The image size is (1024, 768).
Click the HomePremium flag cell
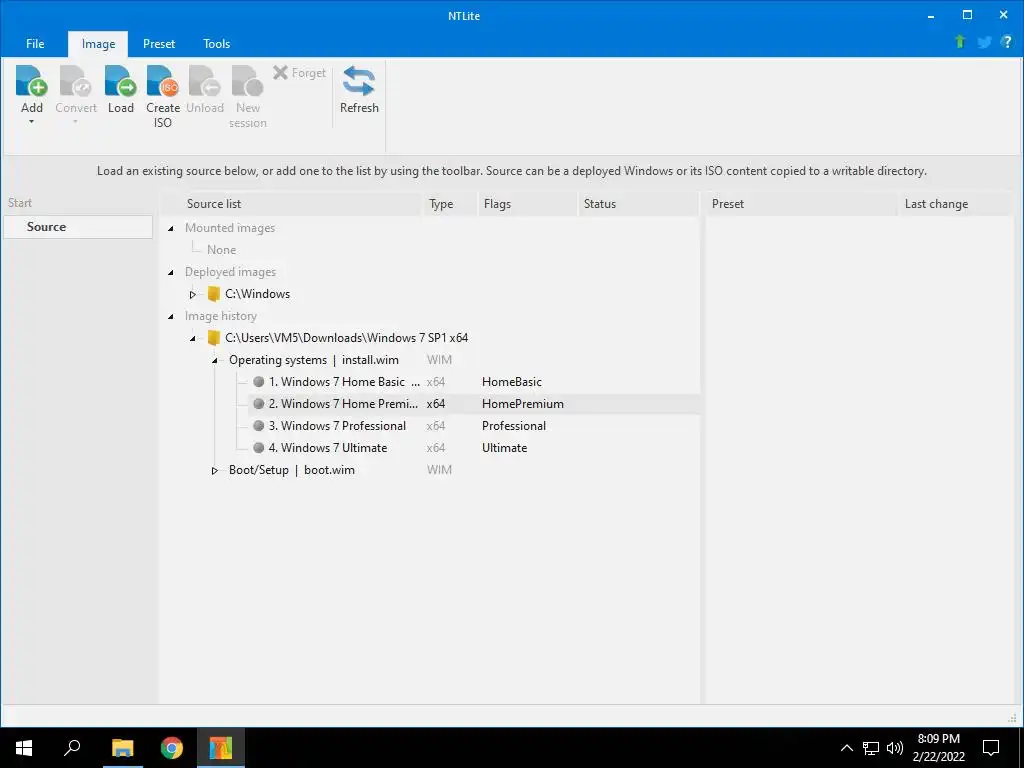pyautogui.click(x=522, y=404)
